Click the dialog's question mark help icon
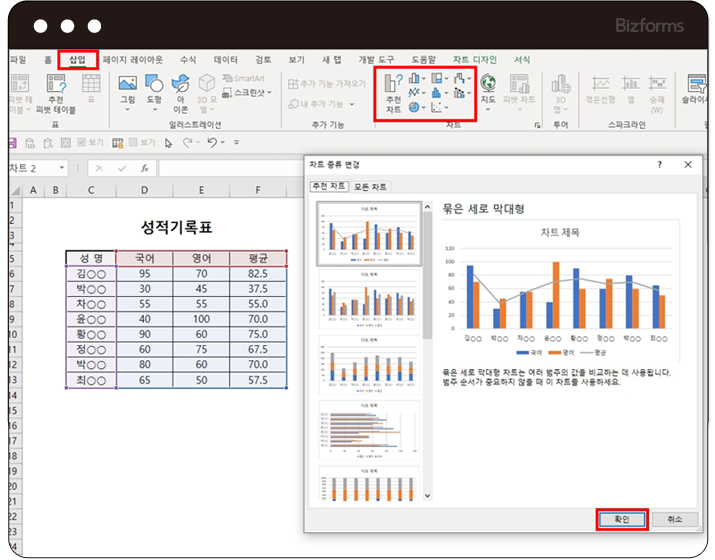715x560 pixels. click(x=660, y=164)
